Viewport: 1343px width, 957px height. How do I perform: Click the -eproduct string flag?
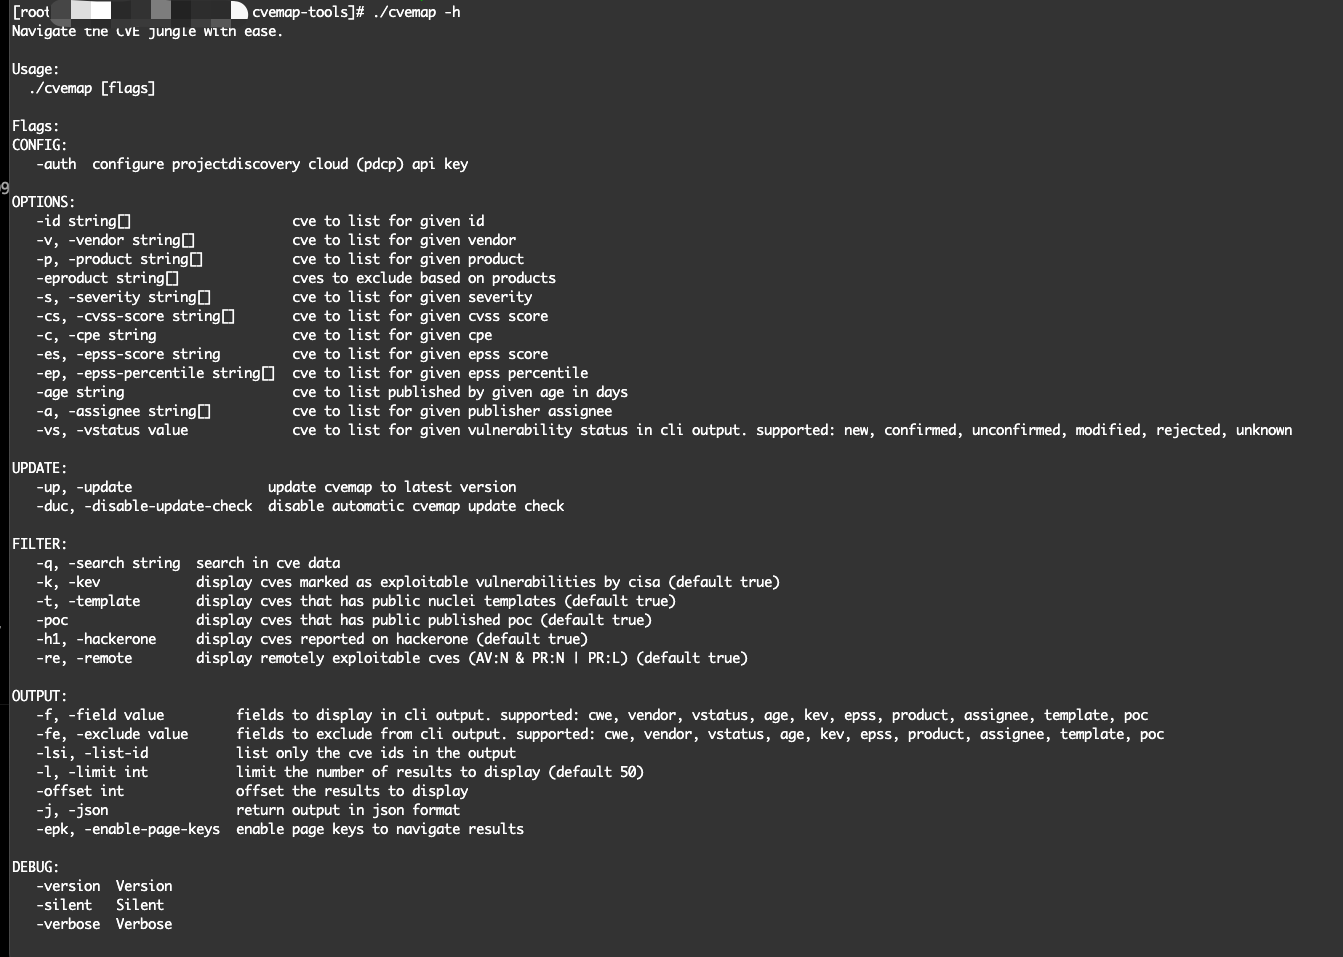coord(107,278)
